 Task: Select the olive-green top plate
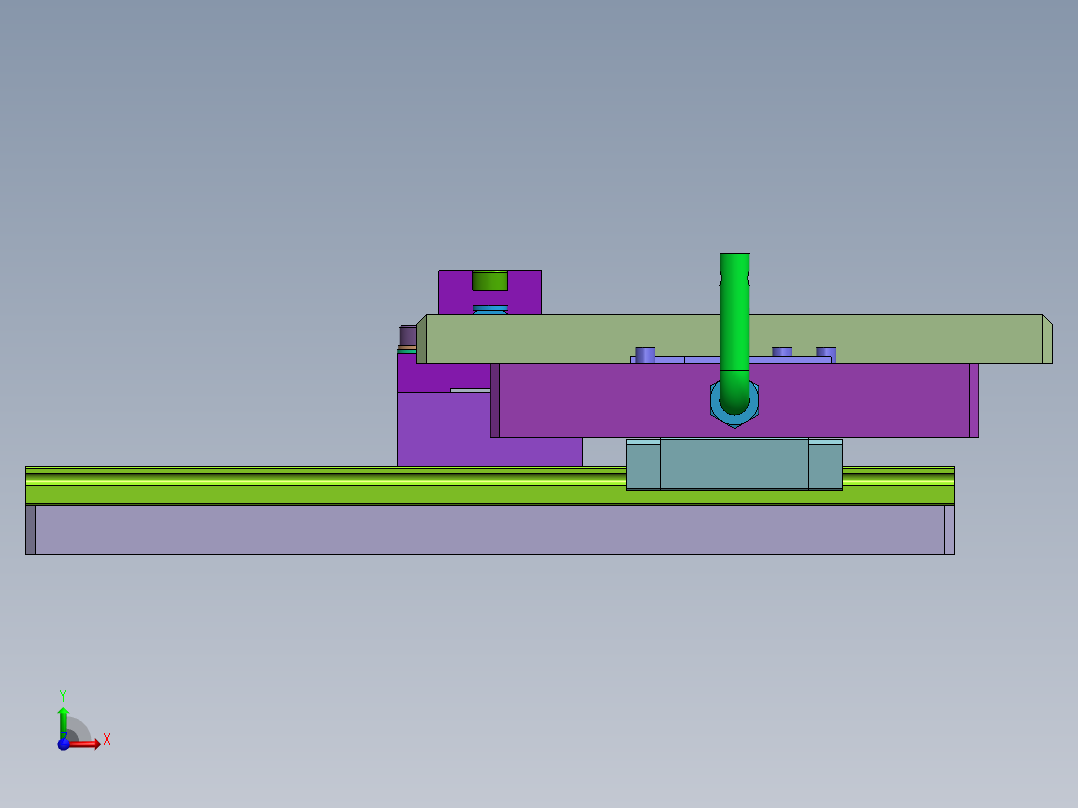(734, 339)
